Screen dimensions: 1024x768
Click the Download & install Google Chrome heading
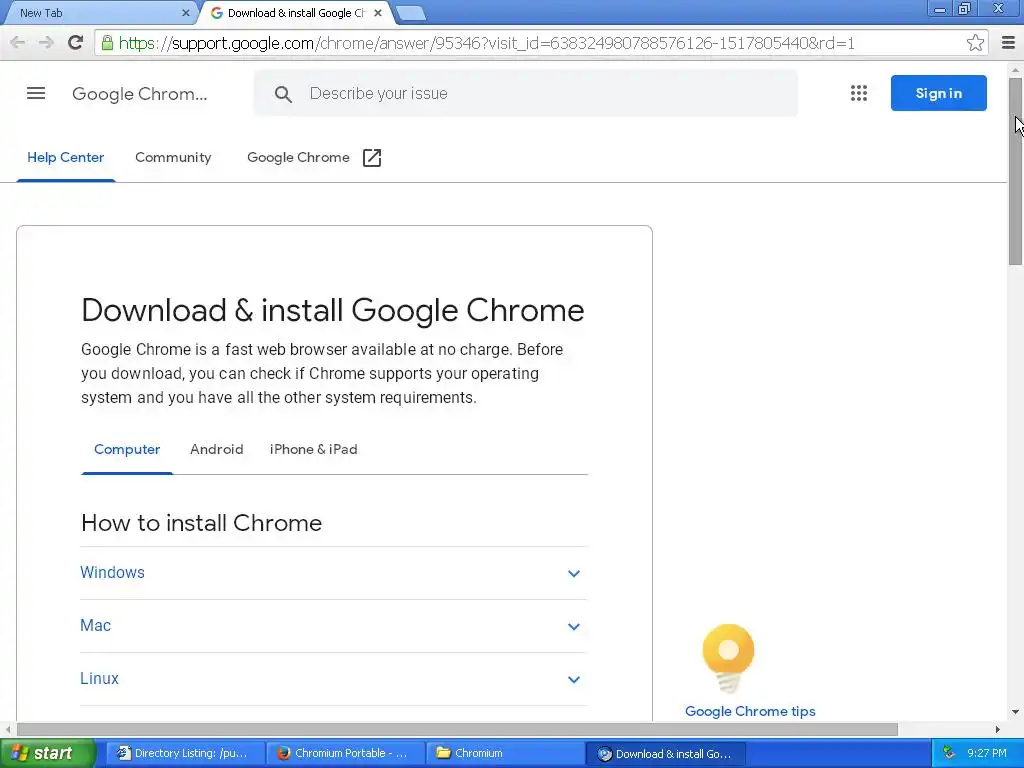point(333,310)
